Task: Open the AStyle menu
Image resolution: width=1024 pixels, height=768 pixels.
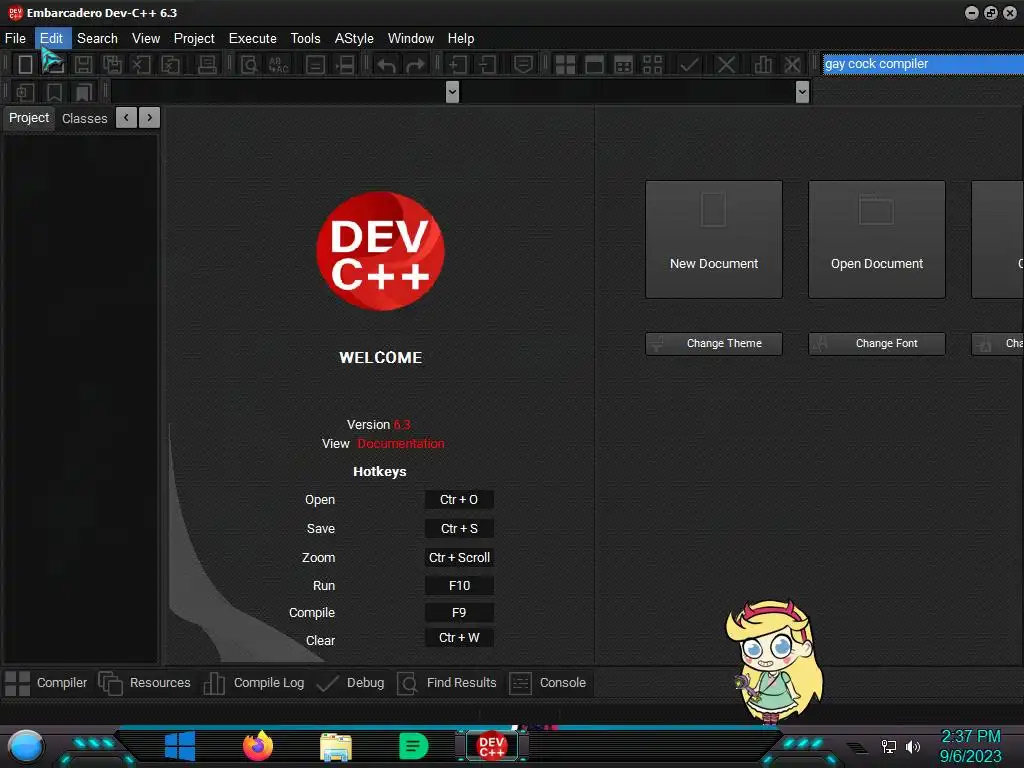Action: tap(354, 39)
